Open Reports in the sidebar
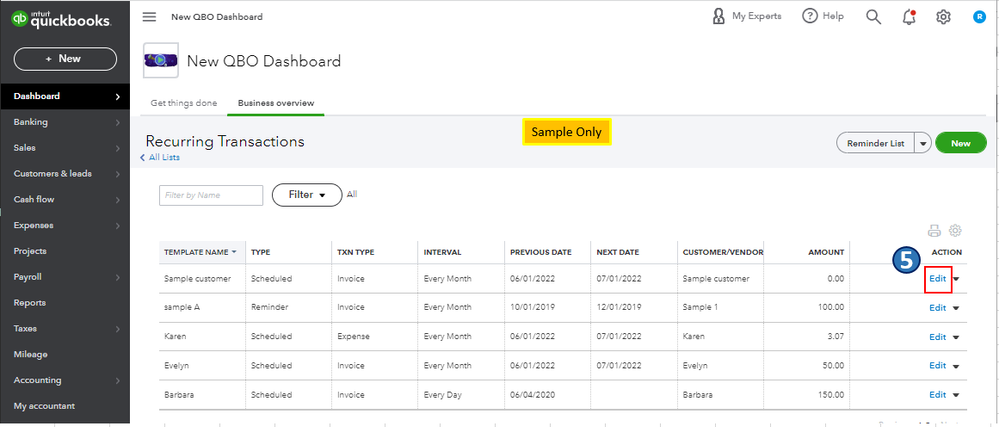The image size is (999, 427). (x=30, y=303)
